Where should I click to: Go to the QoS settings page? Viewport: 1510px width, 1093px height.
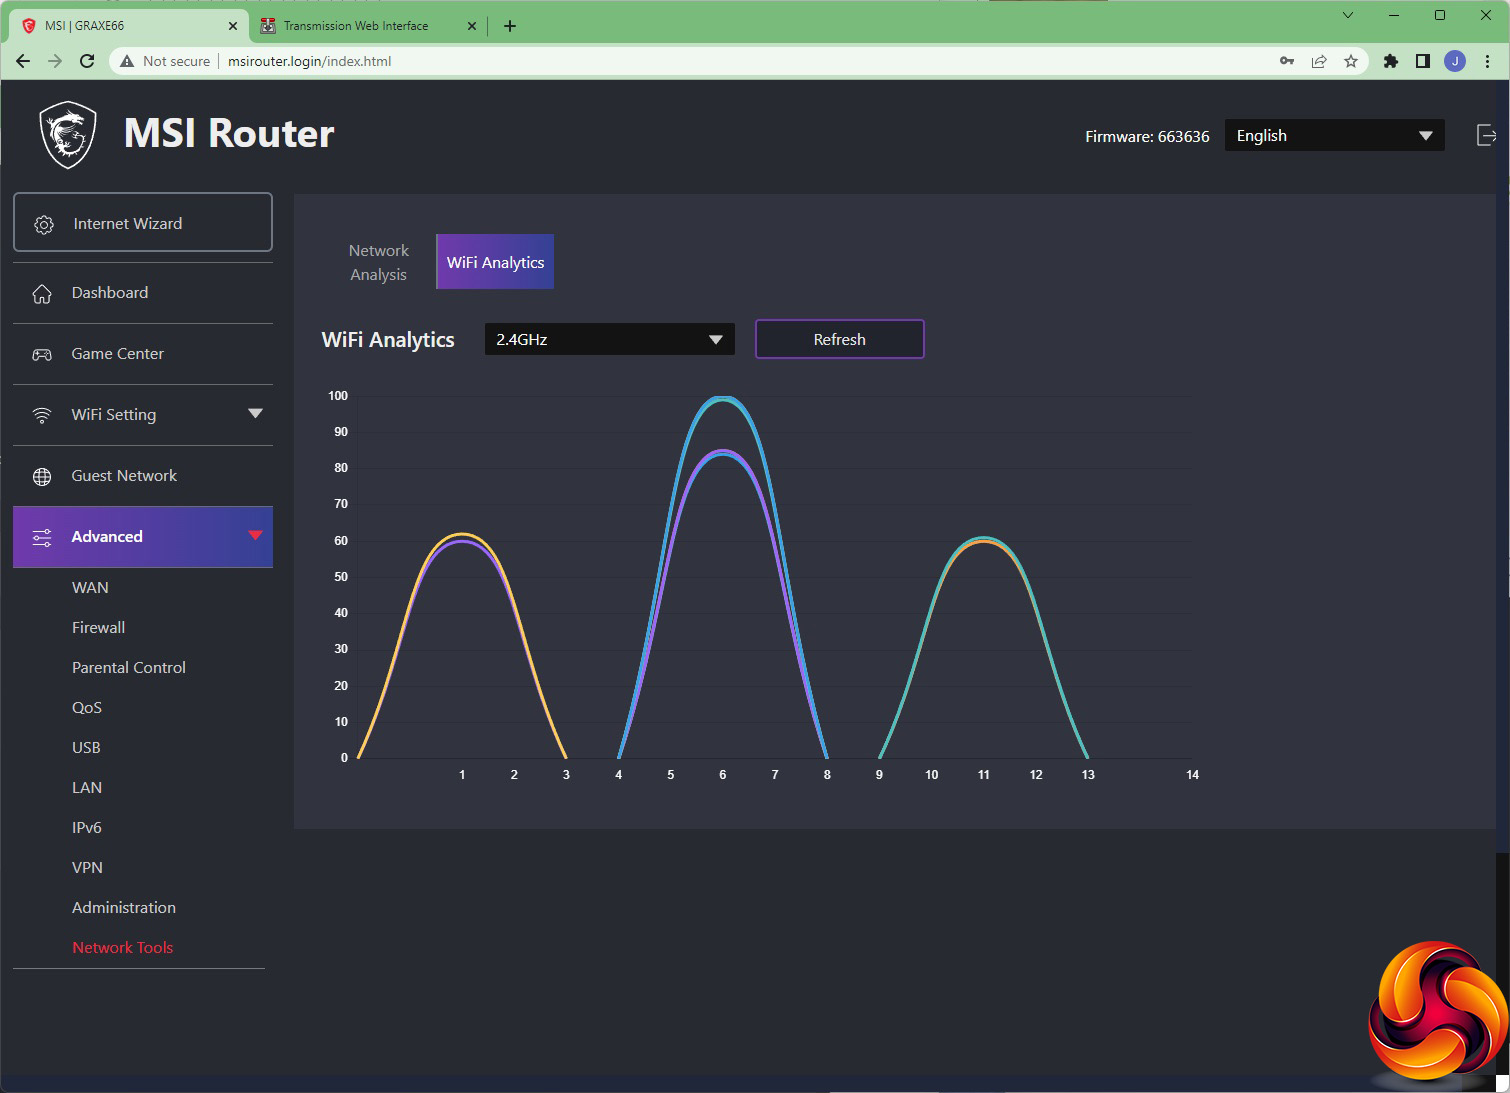coord(87,708)
